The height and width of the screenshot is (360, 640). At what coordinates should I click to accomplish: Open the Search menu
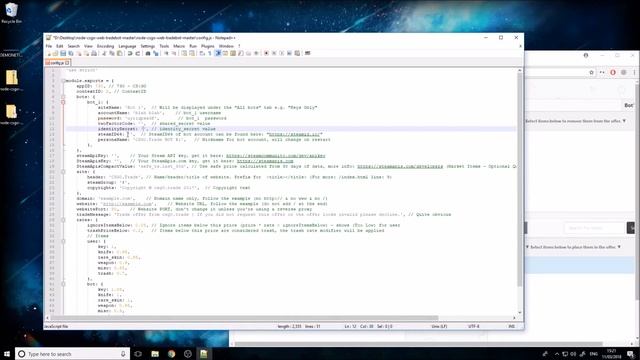73,46
